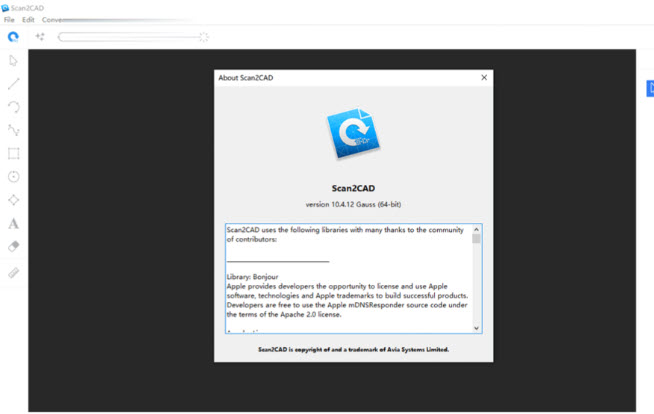Image resolution: width=654 pixels, height=414 pixels.
Task: Pick the Circle drawing tool
Action: [13, 177]
